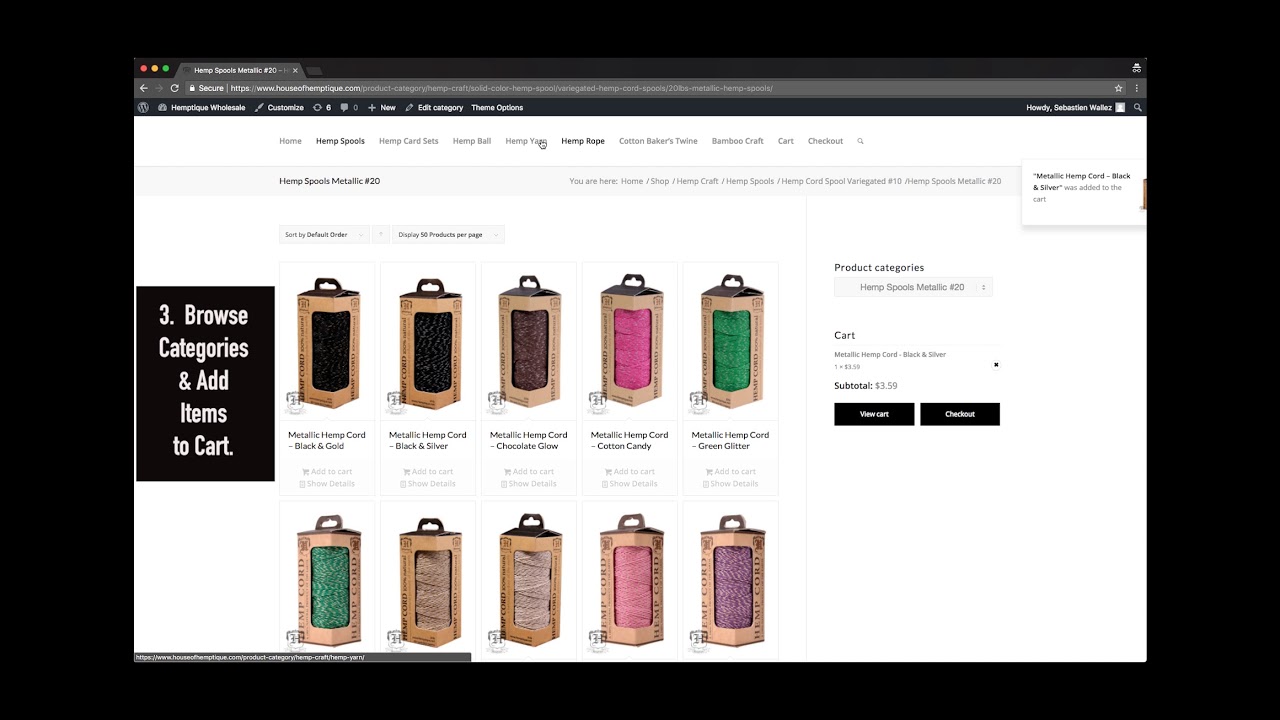1280x720 pixels.
Task: Click Shop in breadcrumb trail
Action: coord(660,181)
